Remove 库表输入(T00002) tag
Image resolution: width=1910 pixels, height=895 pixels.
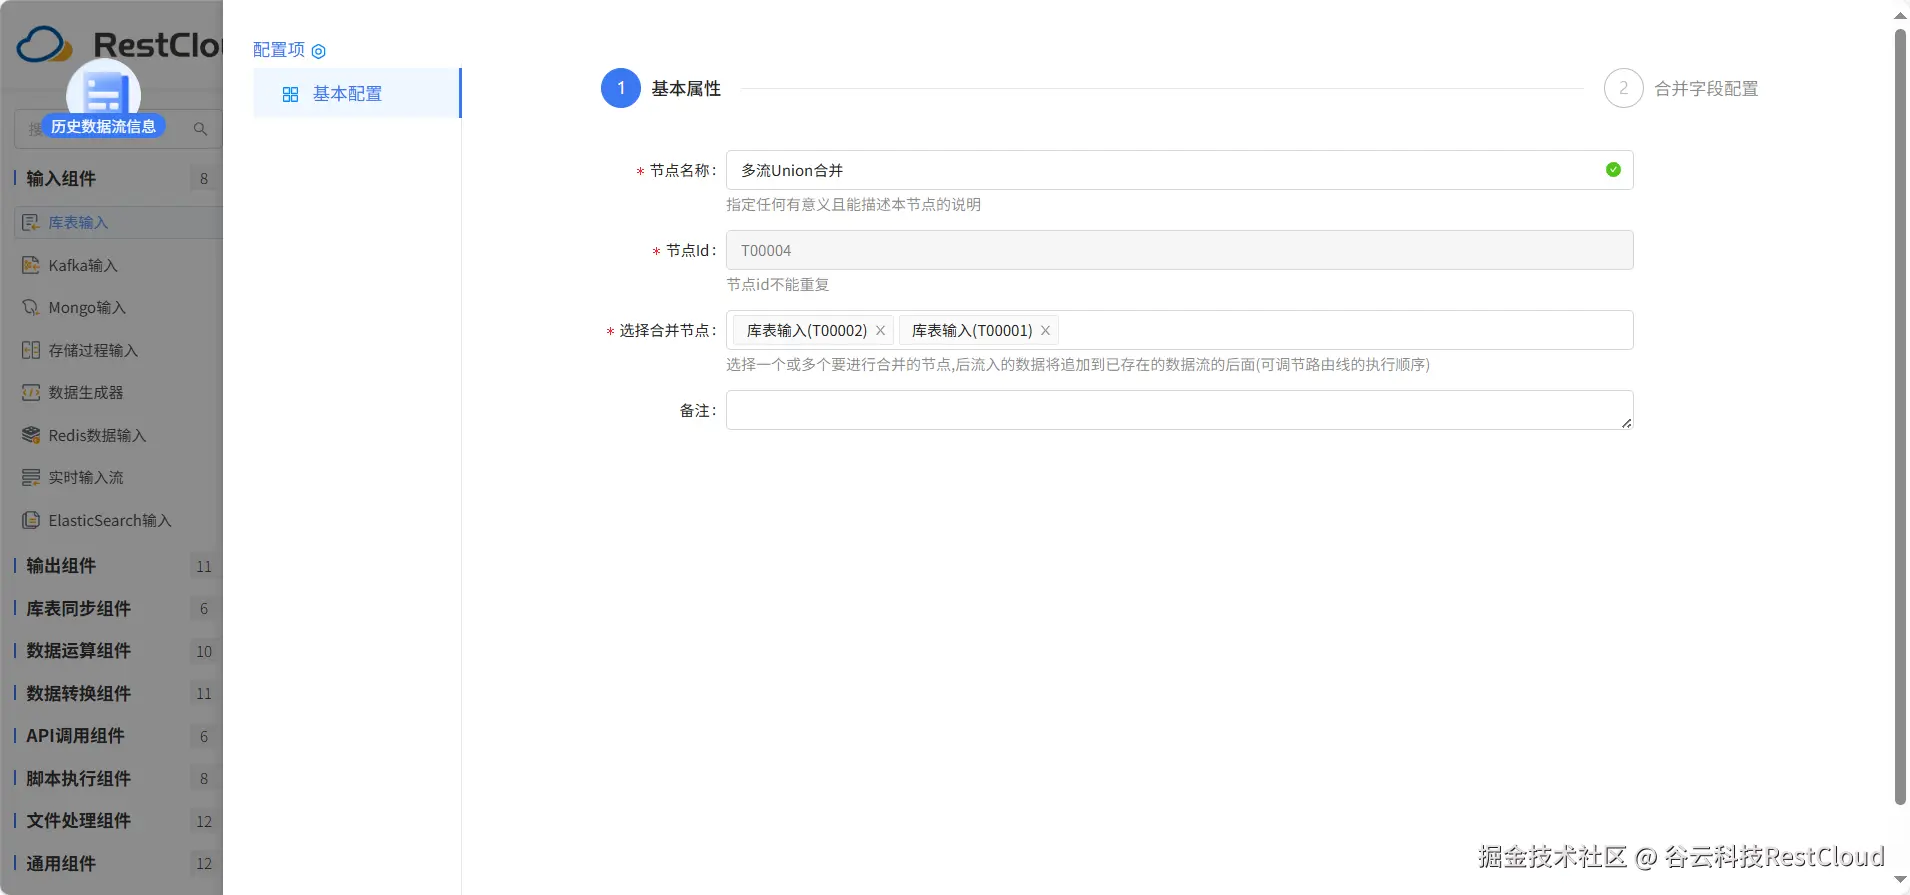pyautogui.click(x=880, y=330)
